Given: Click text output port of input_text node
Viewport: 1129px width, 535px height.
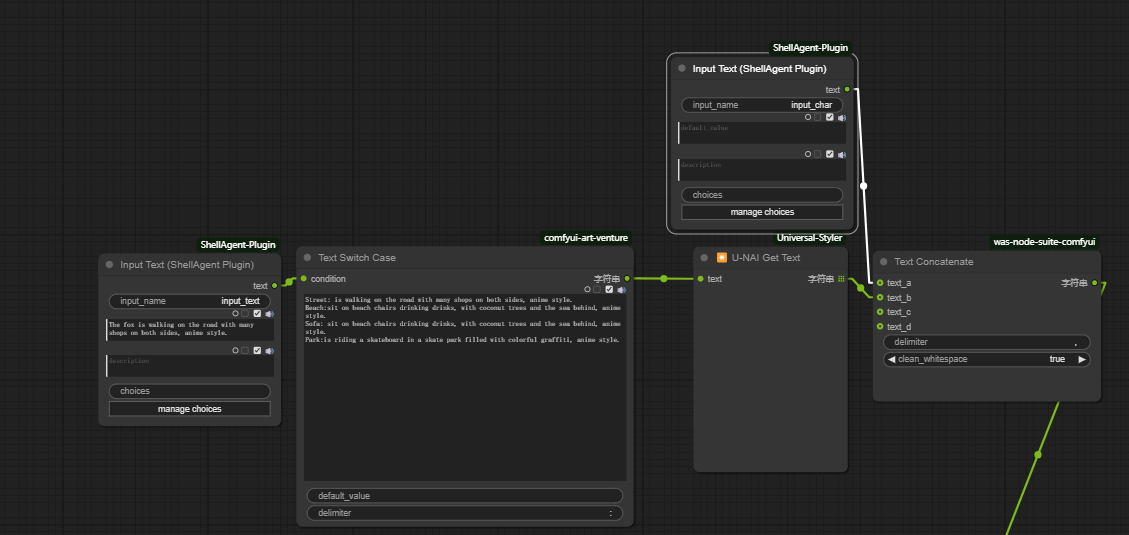Looking at the screenshot, I should 274,286.
